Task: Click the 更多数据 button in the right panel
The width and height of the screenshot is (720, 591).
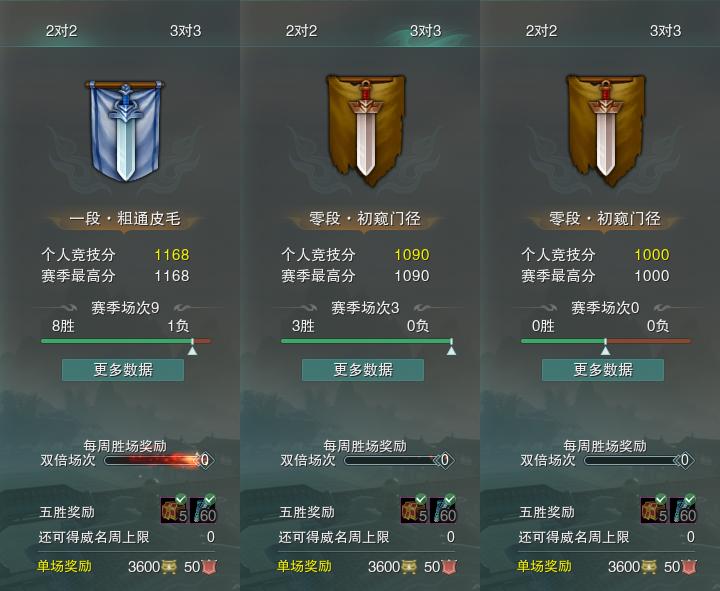Action: point(603,370)
